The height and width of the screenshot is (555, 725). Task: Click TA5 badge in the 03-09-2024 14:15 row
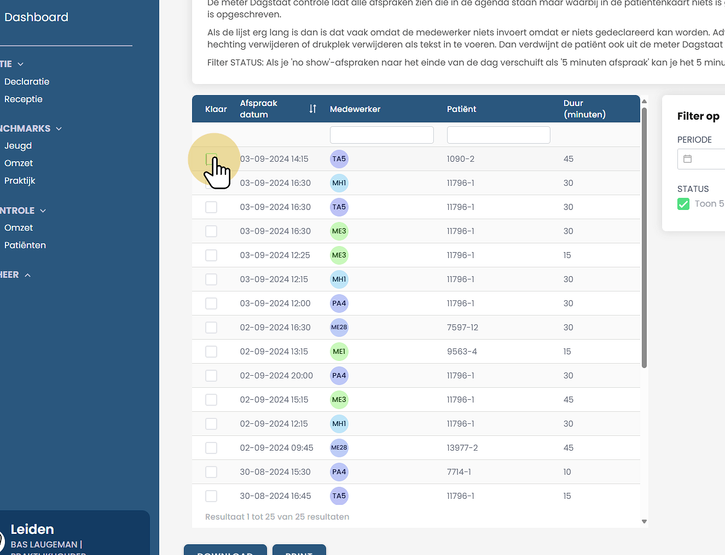point(339,159)
